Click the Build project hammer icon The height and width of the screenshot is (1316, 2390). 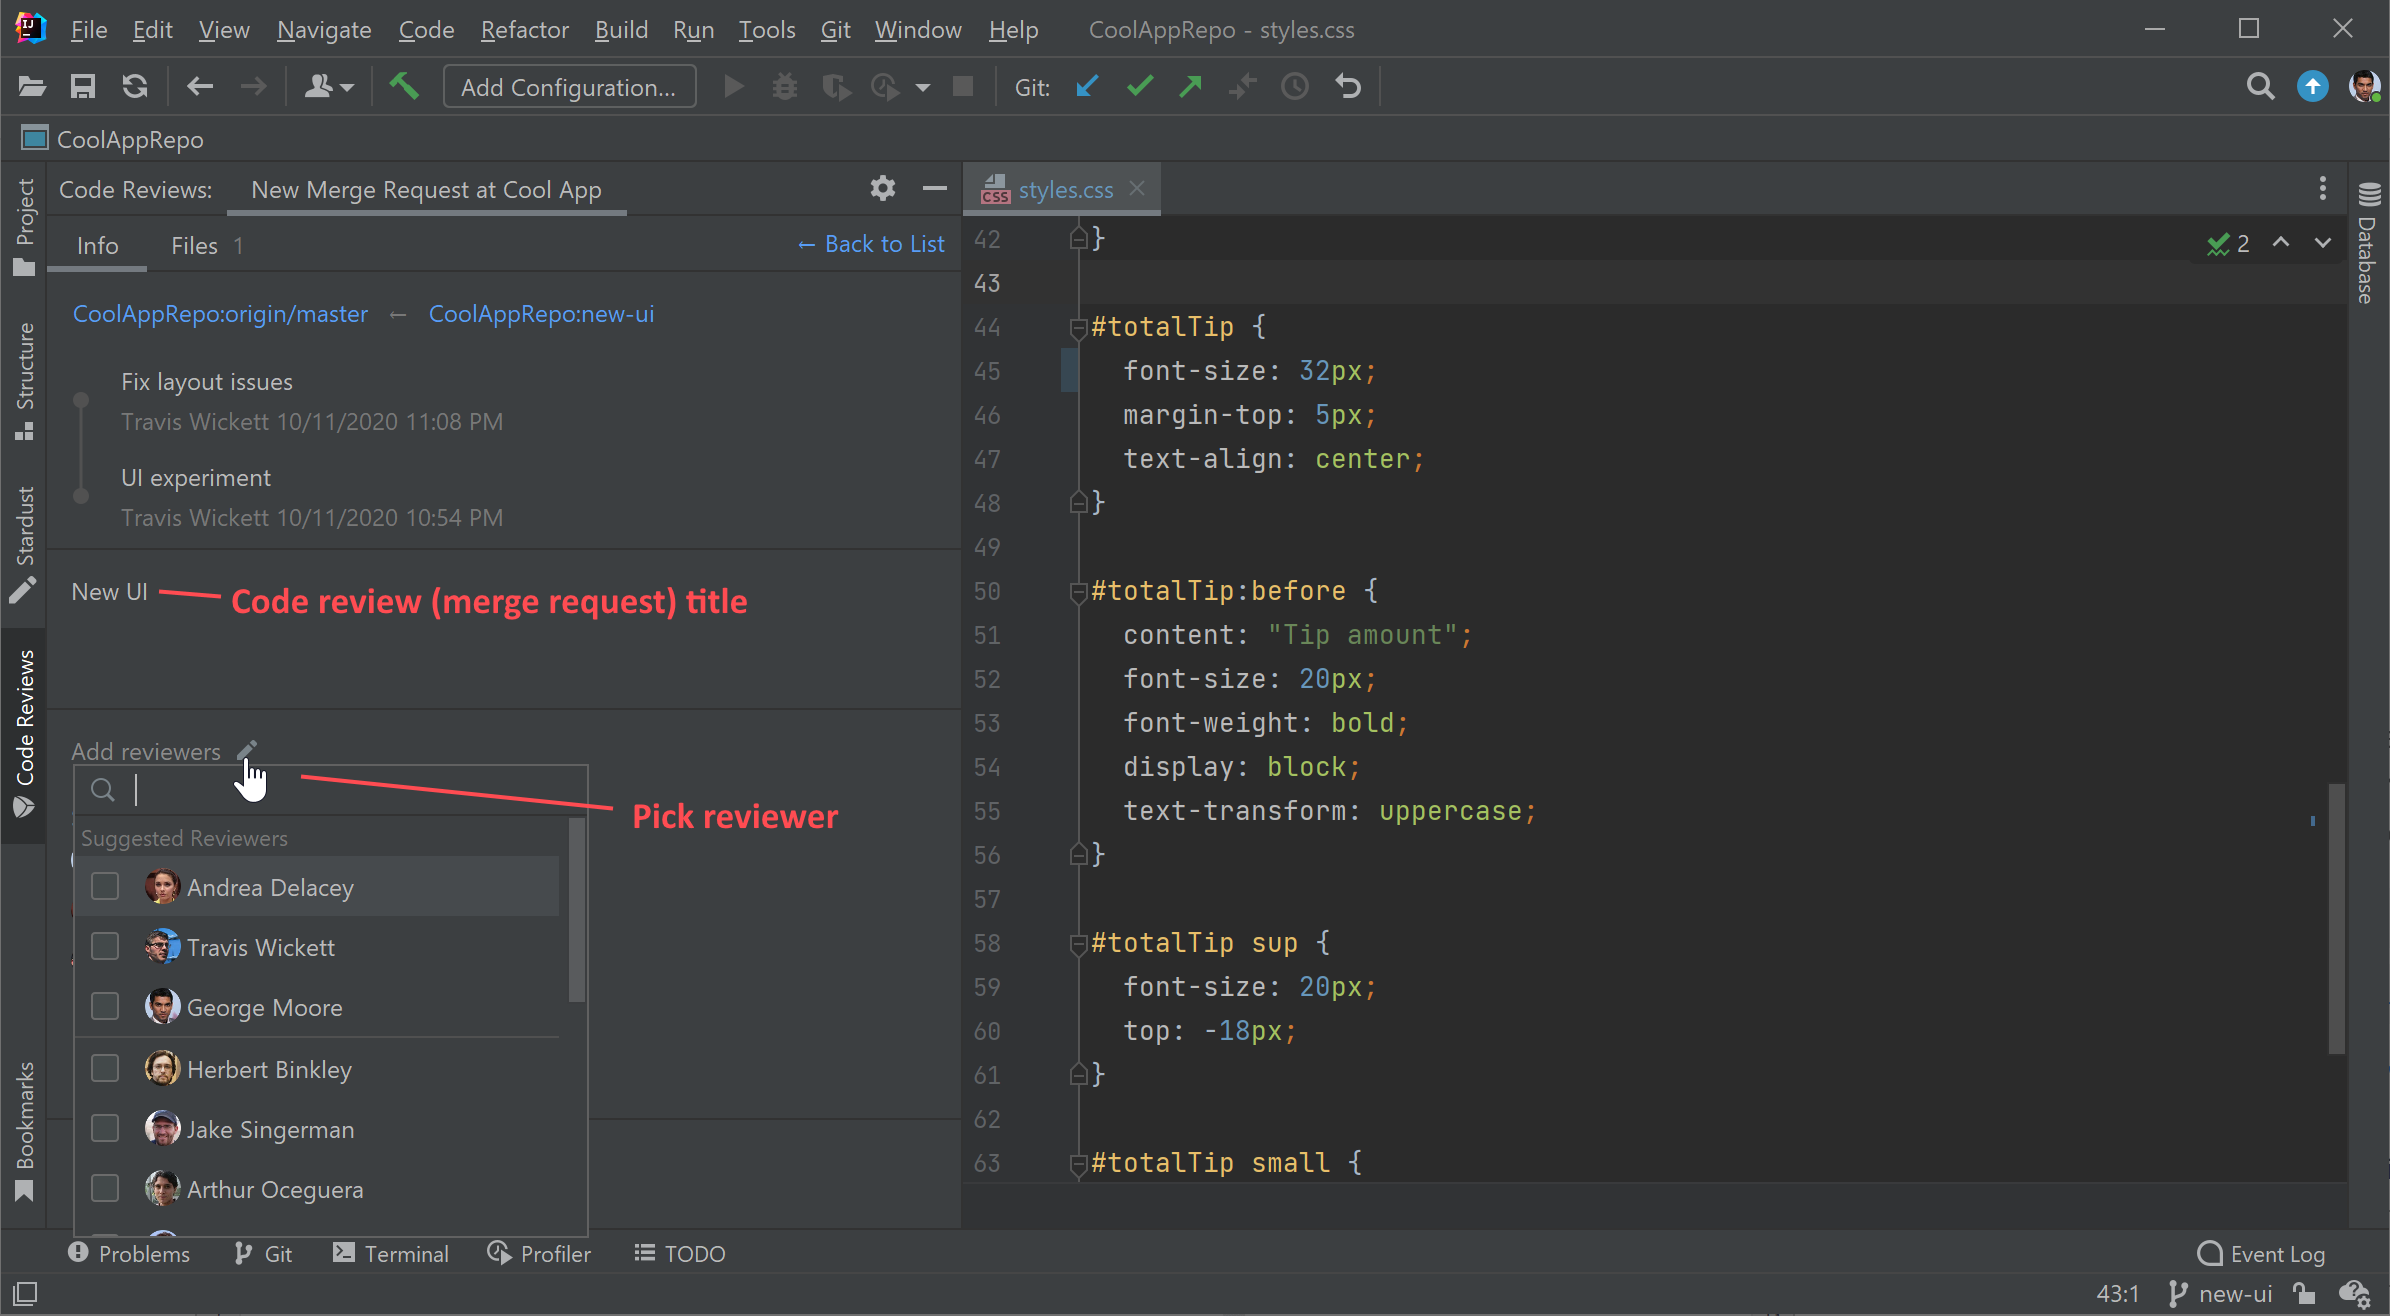[x=404, y=87]
